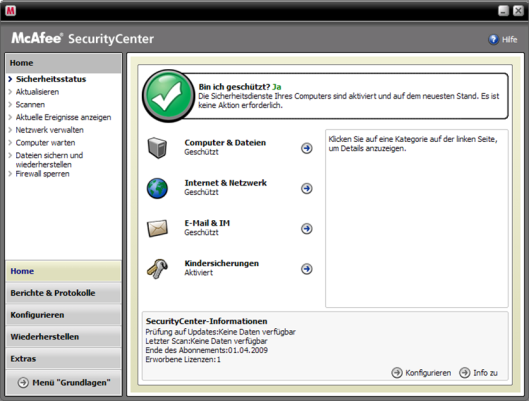The height and width of the screenshot is (401, 529).
Task: Click the arrow icon beside Info zu
Action: click(465, 373)
